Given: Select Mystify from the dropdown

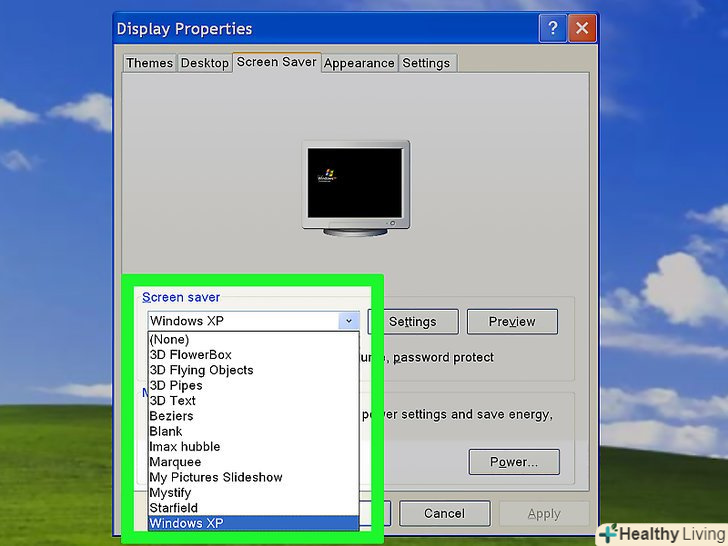Looking at the screenshot, I should pos(254,493).
